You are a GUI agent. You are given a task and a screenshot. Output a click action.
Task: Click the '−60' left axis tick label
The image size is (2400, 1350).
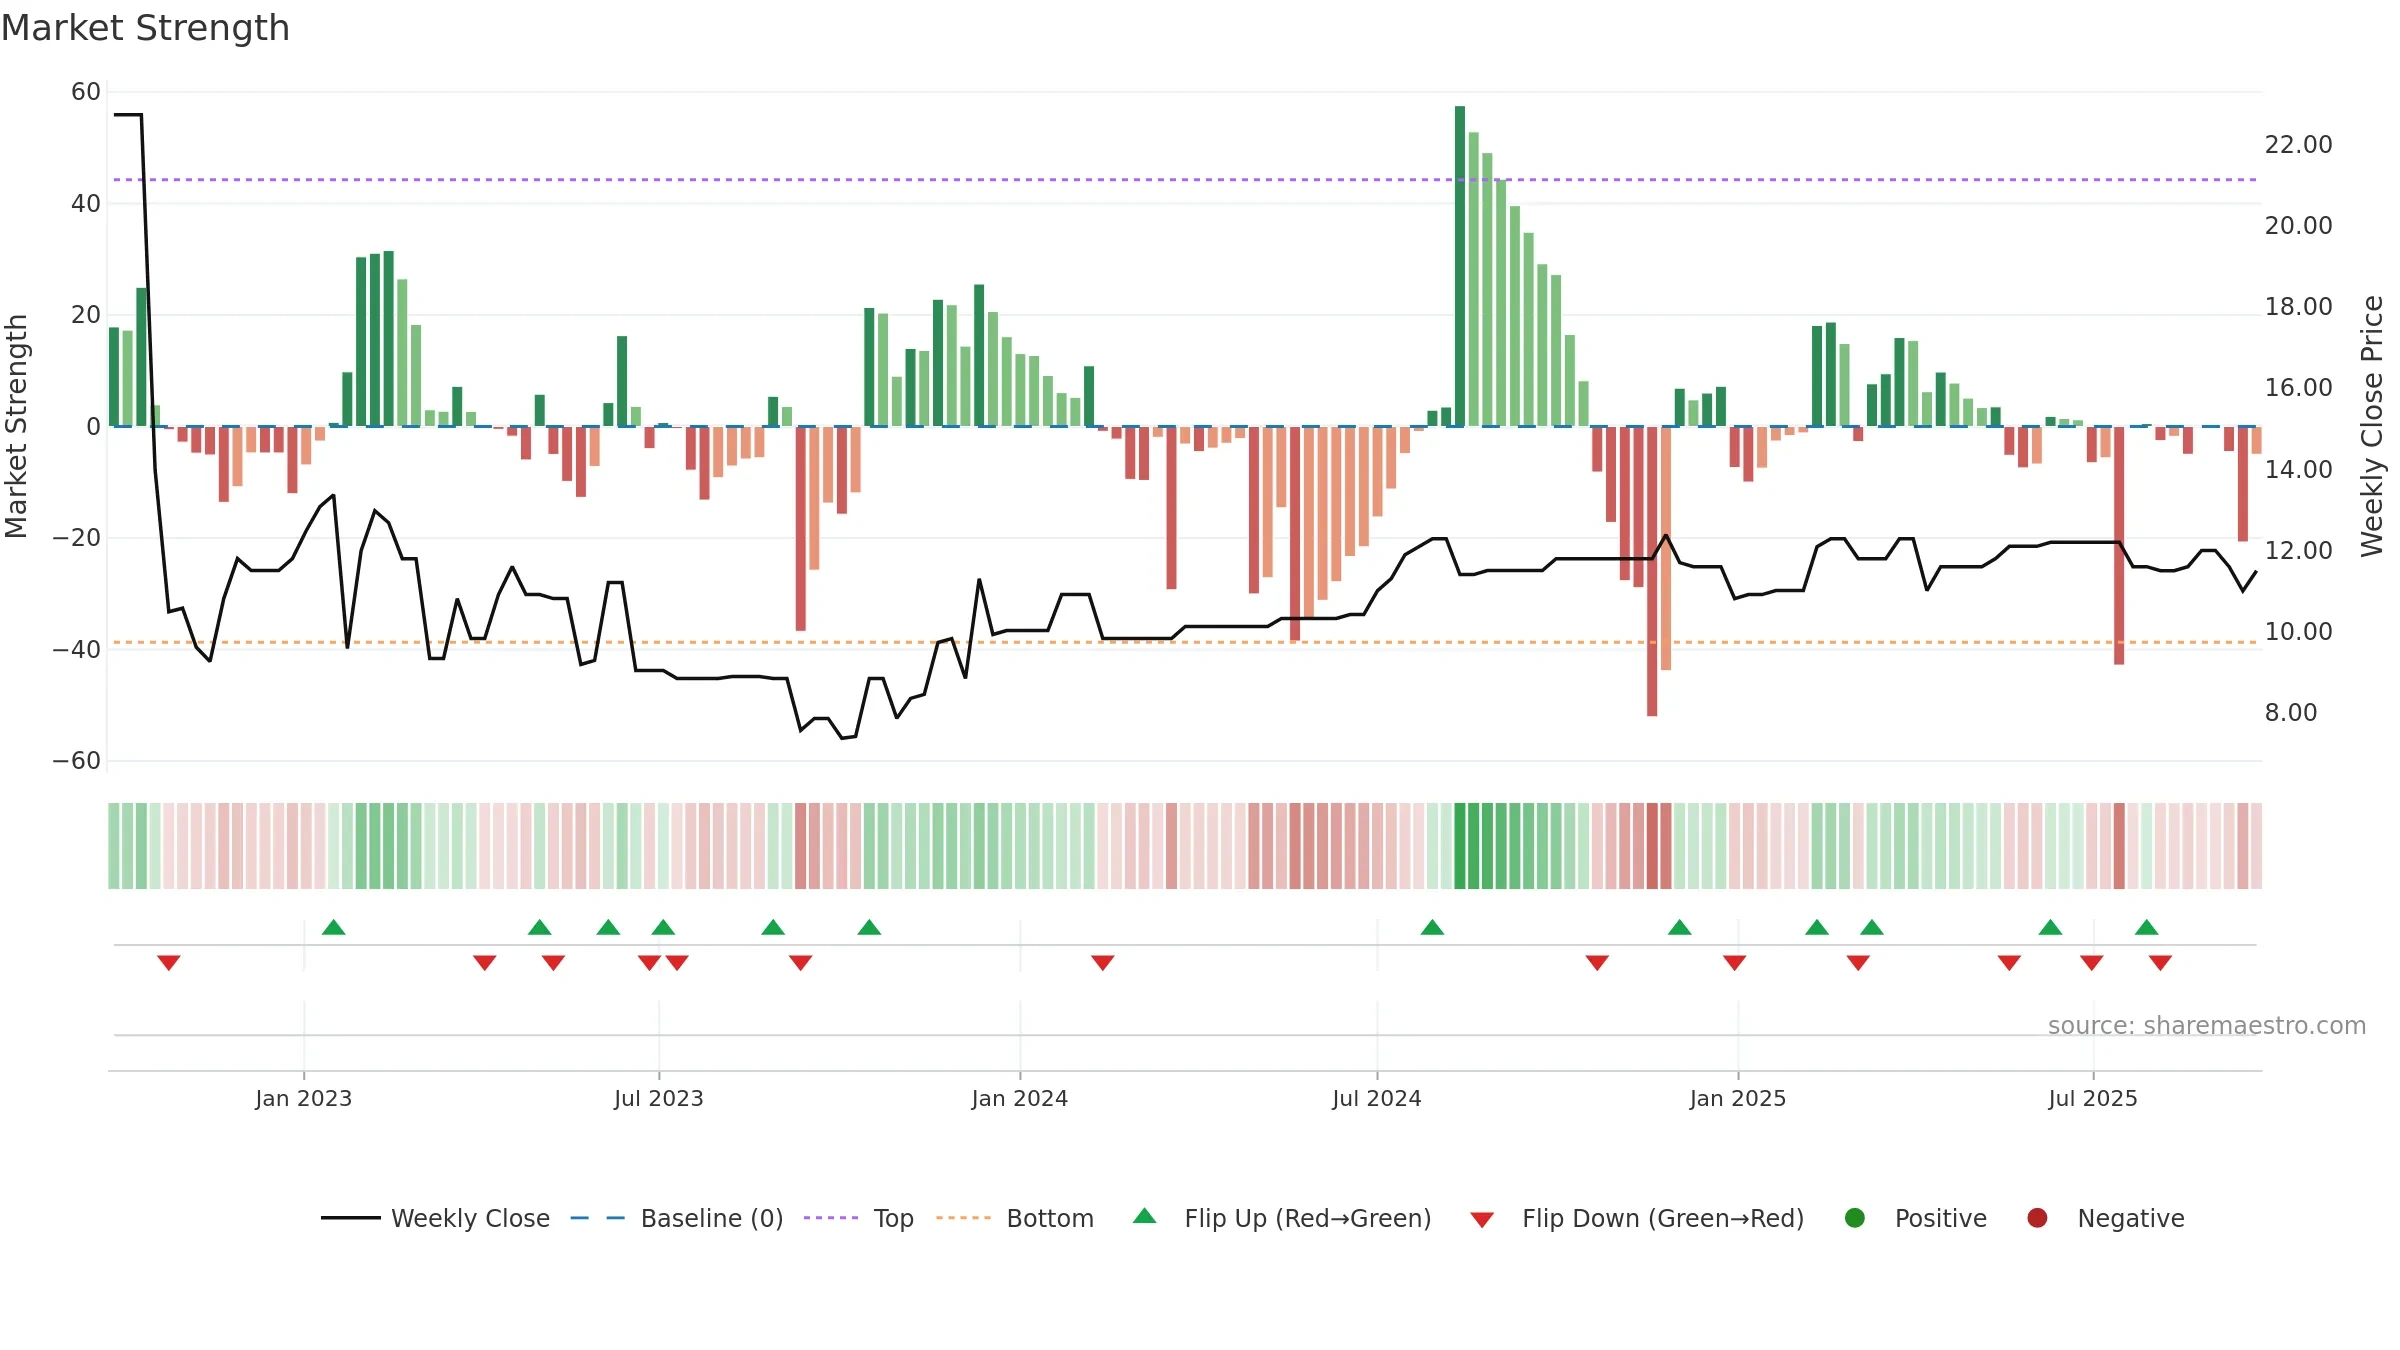77,761
